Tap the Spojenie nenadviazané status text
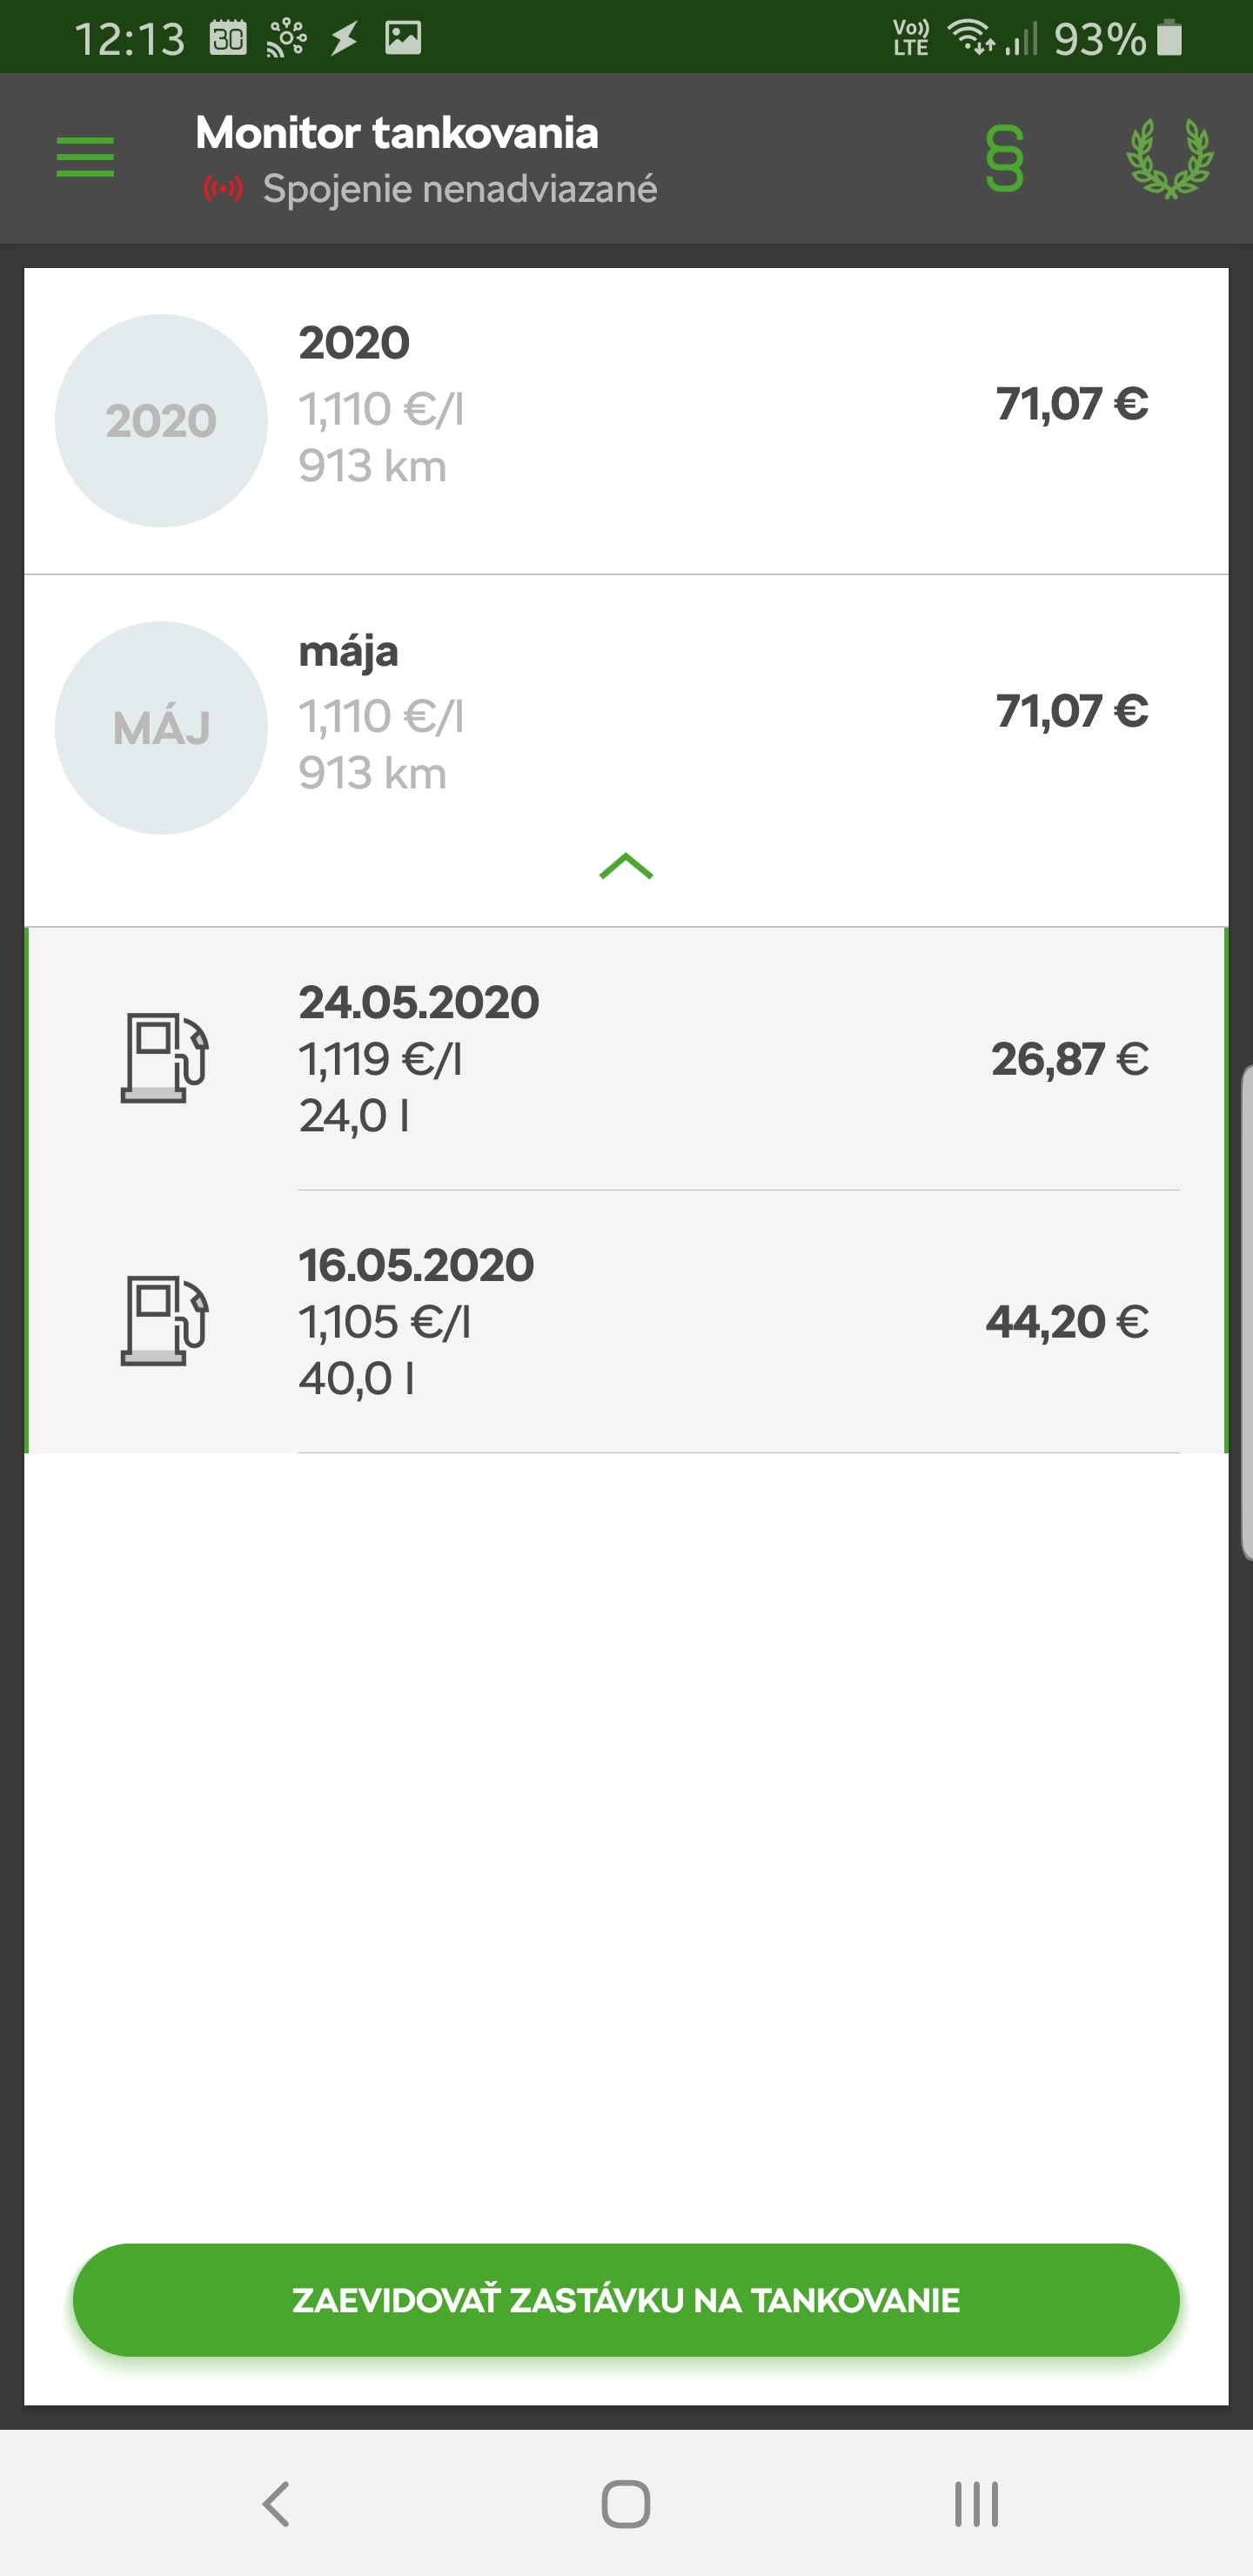 (460, 189)
